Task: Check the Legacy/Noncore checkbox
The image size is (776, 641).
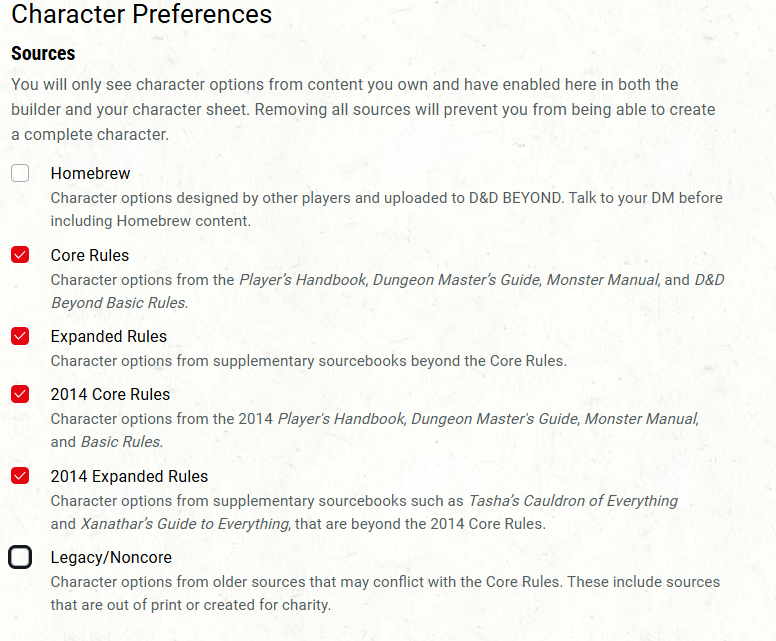Action: tap(20, 557)
